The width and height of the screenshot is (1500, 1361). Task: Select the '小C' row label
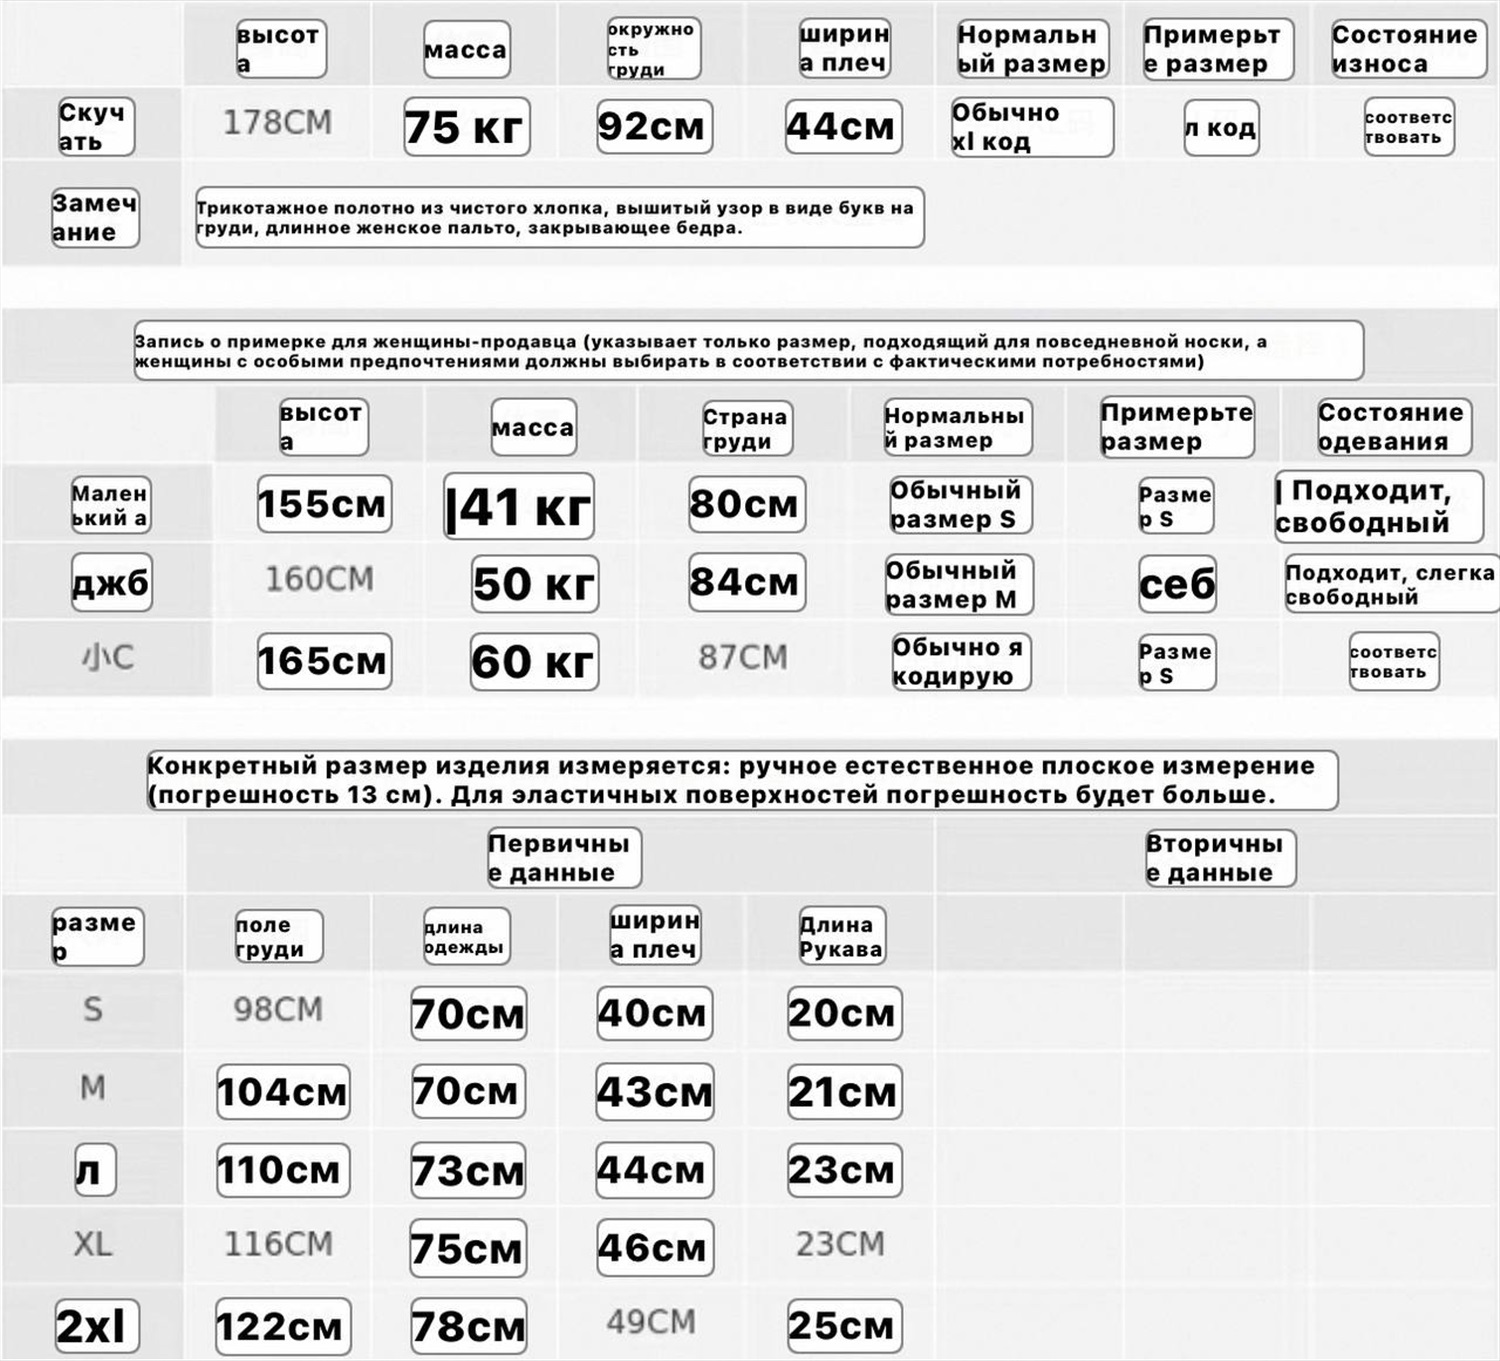[x=107, y=657]
